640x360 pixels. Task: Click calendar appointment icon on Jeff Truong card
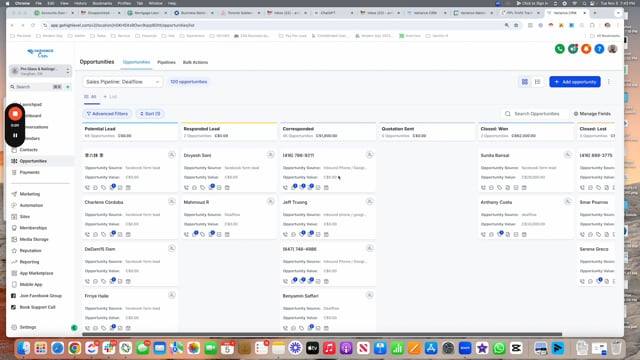click(x=326, y=235)
